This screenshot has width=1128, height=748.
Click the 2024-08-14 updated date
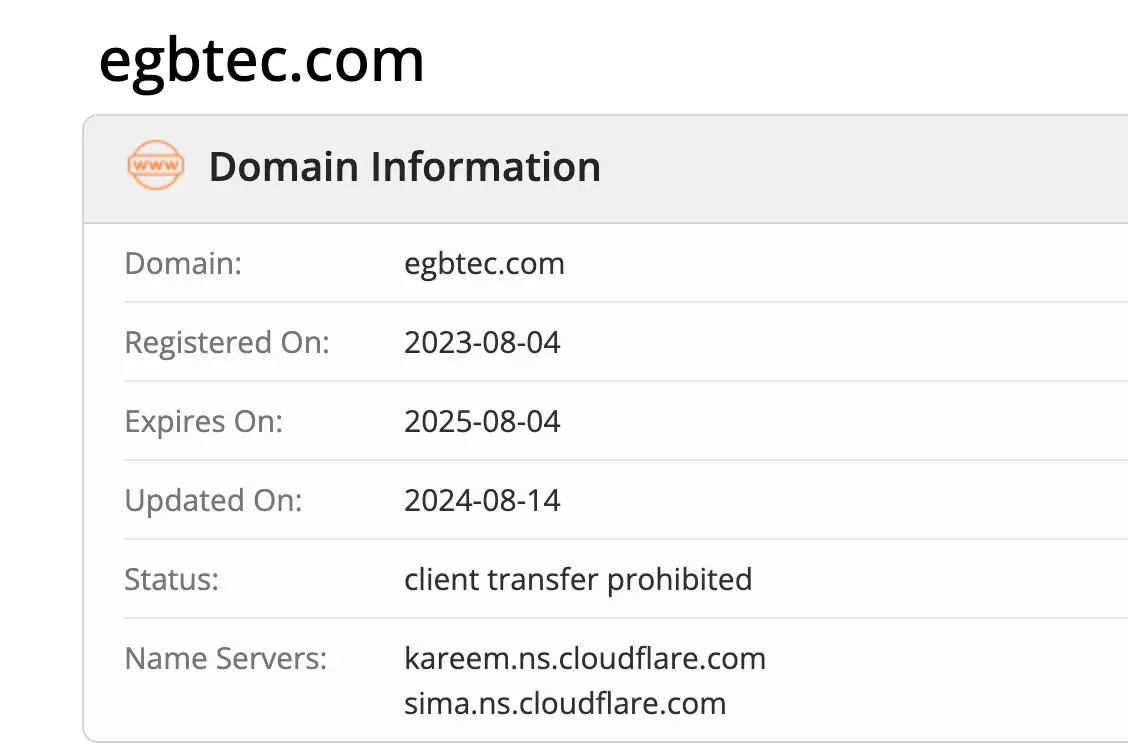(482, 500)
